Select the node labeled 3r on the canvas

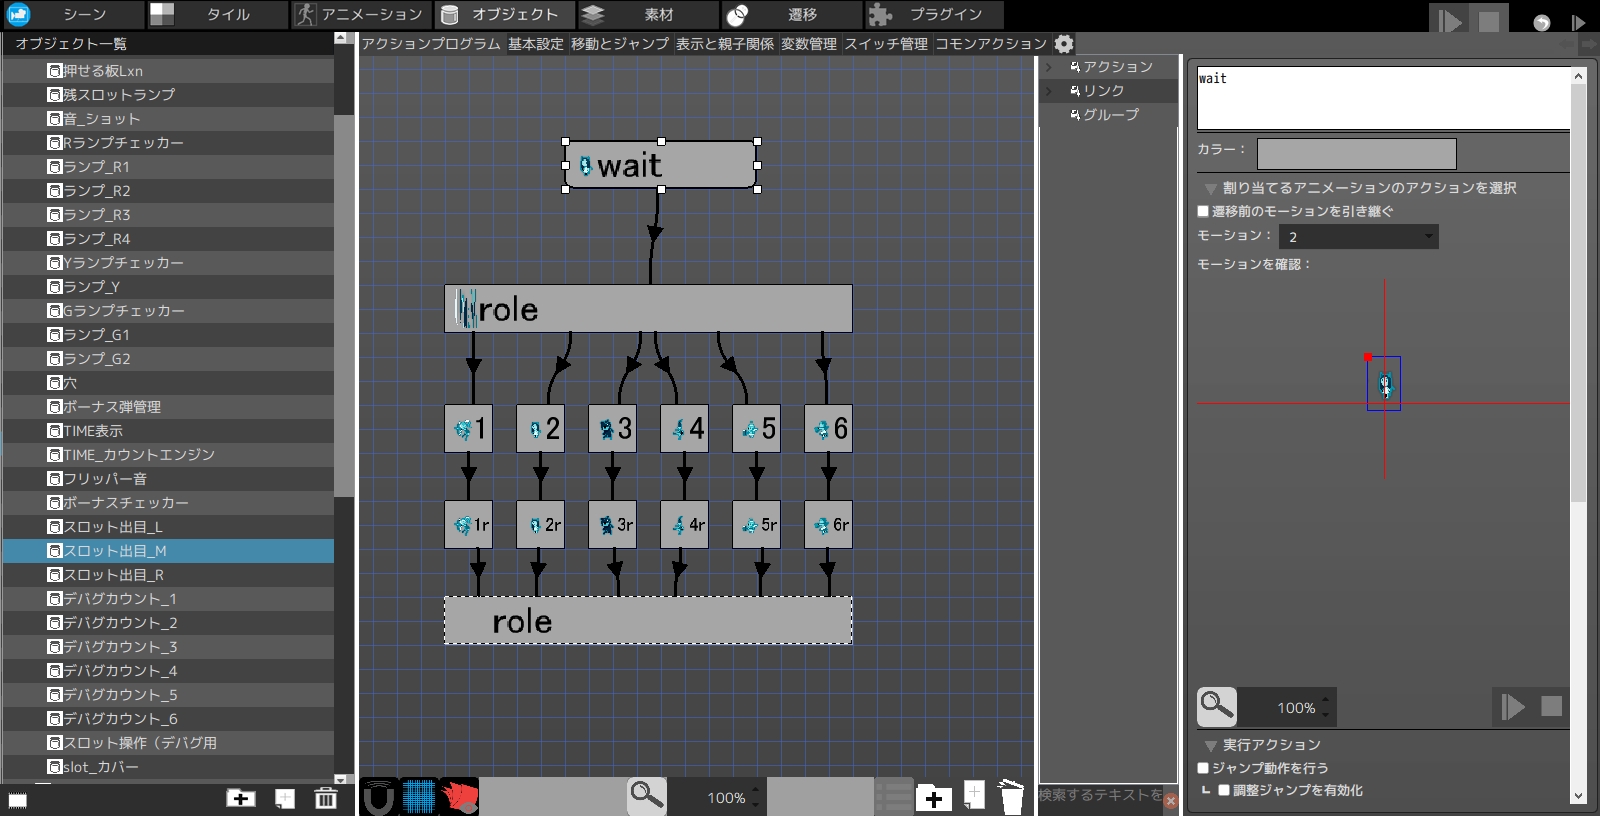(x=613, y=525)
